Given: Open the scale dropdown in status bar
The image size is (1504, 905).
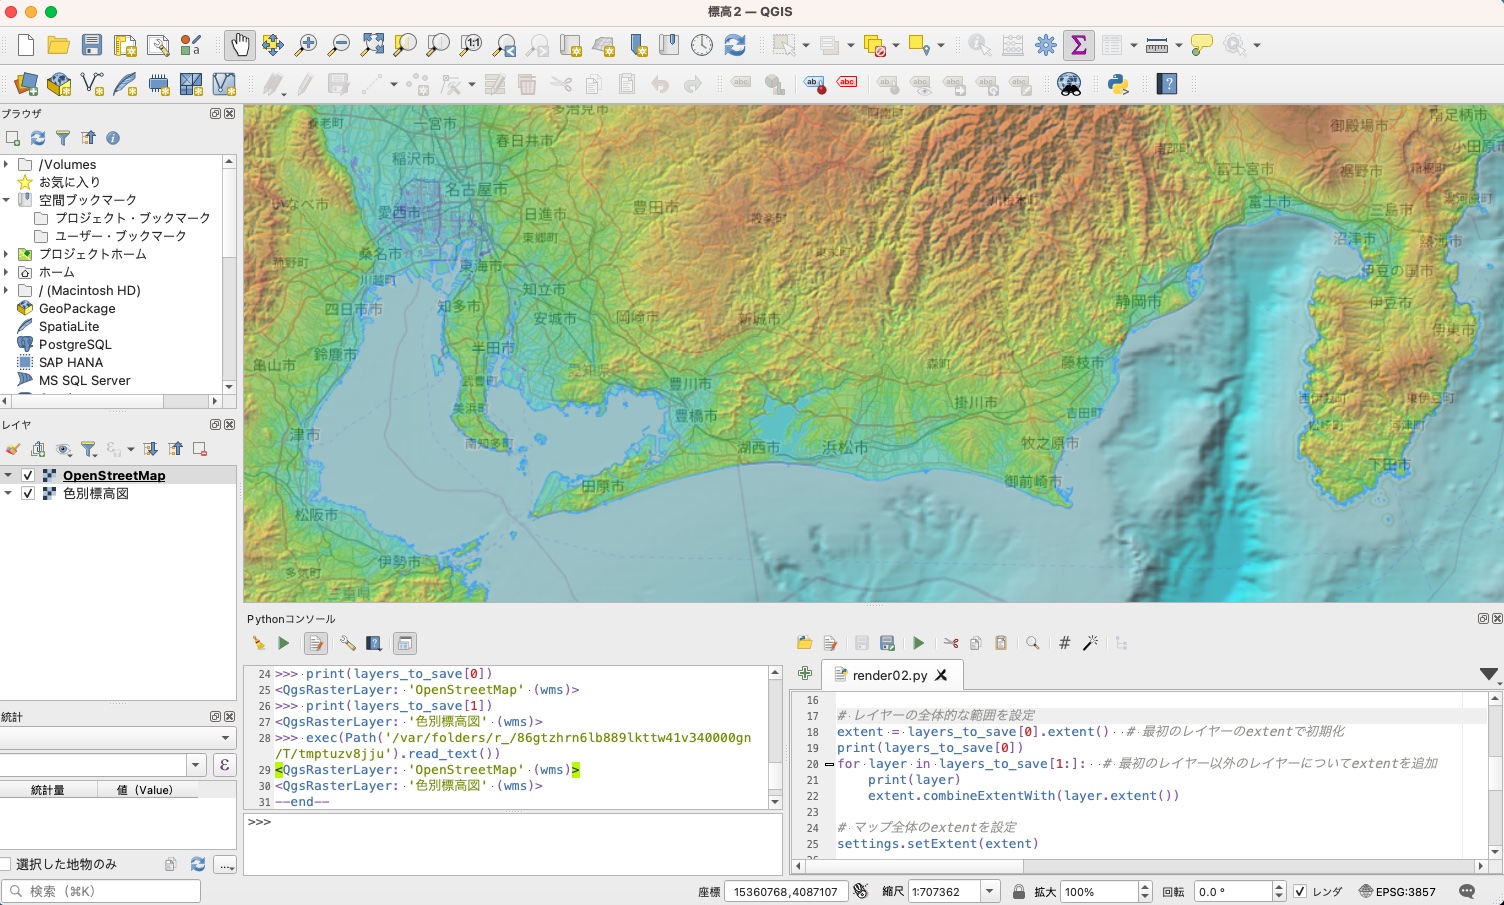Looking at the screenshot, I should tap(989, 892).
